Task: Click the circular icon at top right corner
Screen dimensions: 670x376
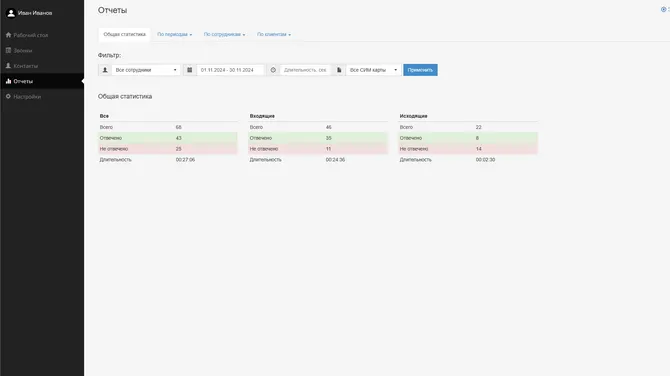Action: 664,9
